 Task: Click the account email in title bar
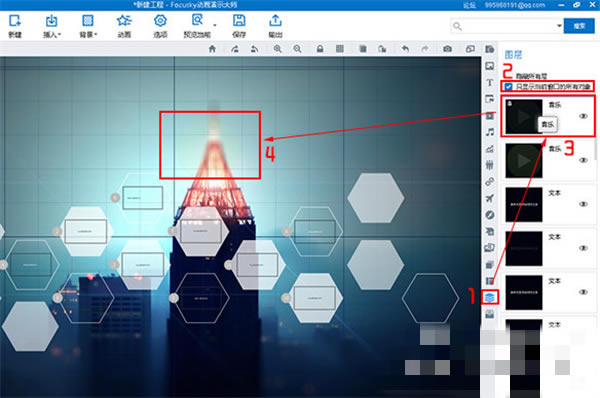(x=515, y=5)
